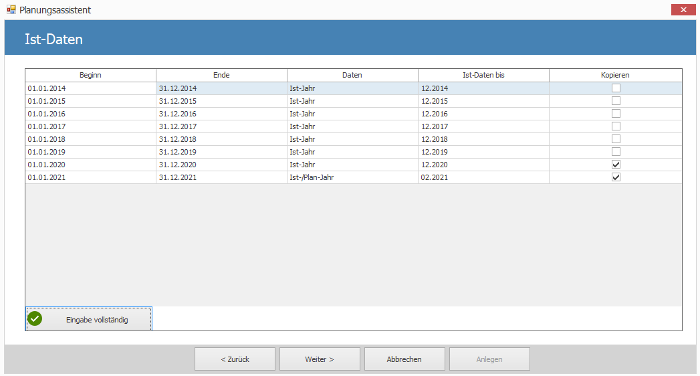This screenshot has width=700, height=376.
Task: Select the 01.01.2020 Beginn cell
Action: 91,165
